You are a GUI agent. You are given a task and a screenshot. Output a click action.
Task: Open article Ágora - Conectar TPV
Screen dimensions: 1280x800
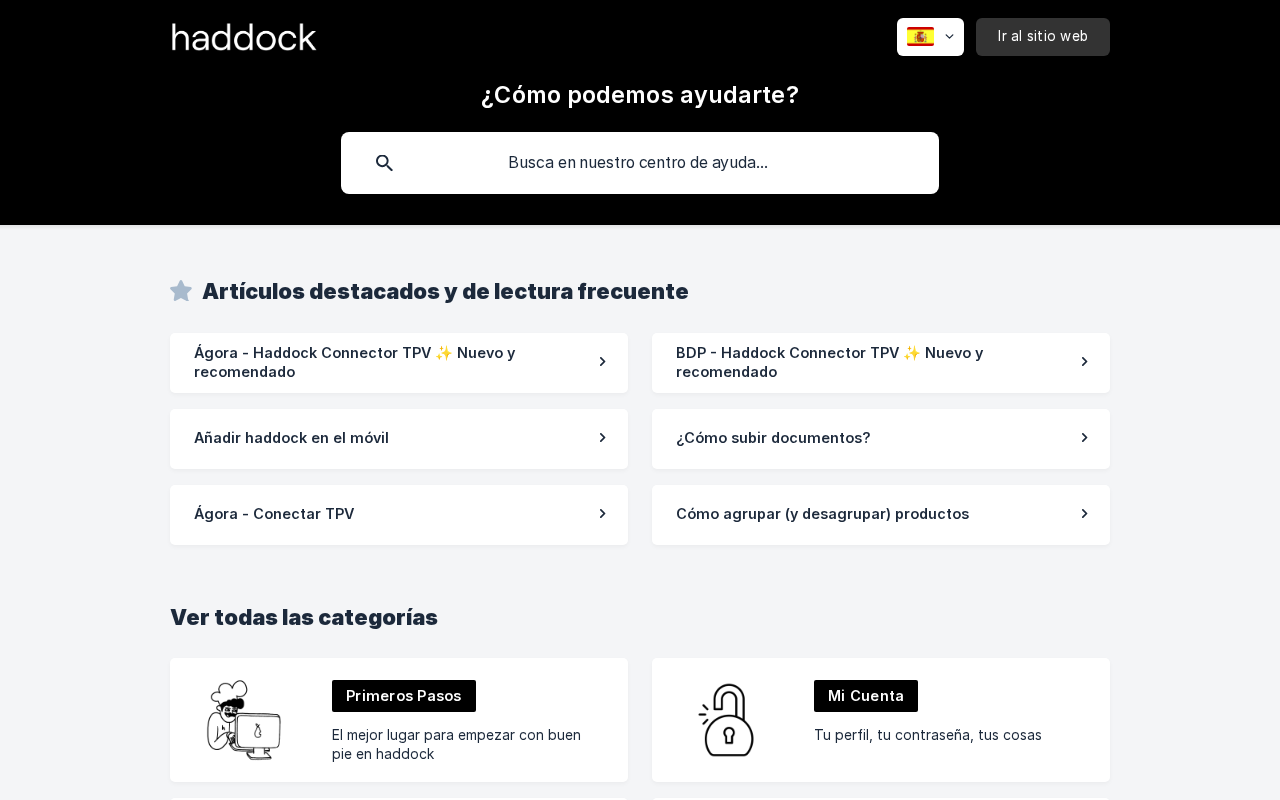coord(399,515)
